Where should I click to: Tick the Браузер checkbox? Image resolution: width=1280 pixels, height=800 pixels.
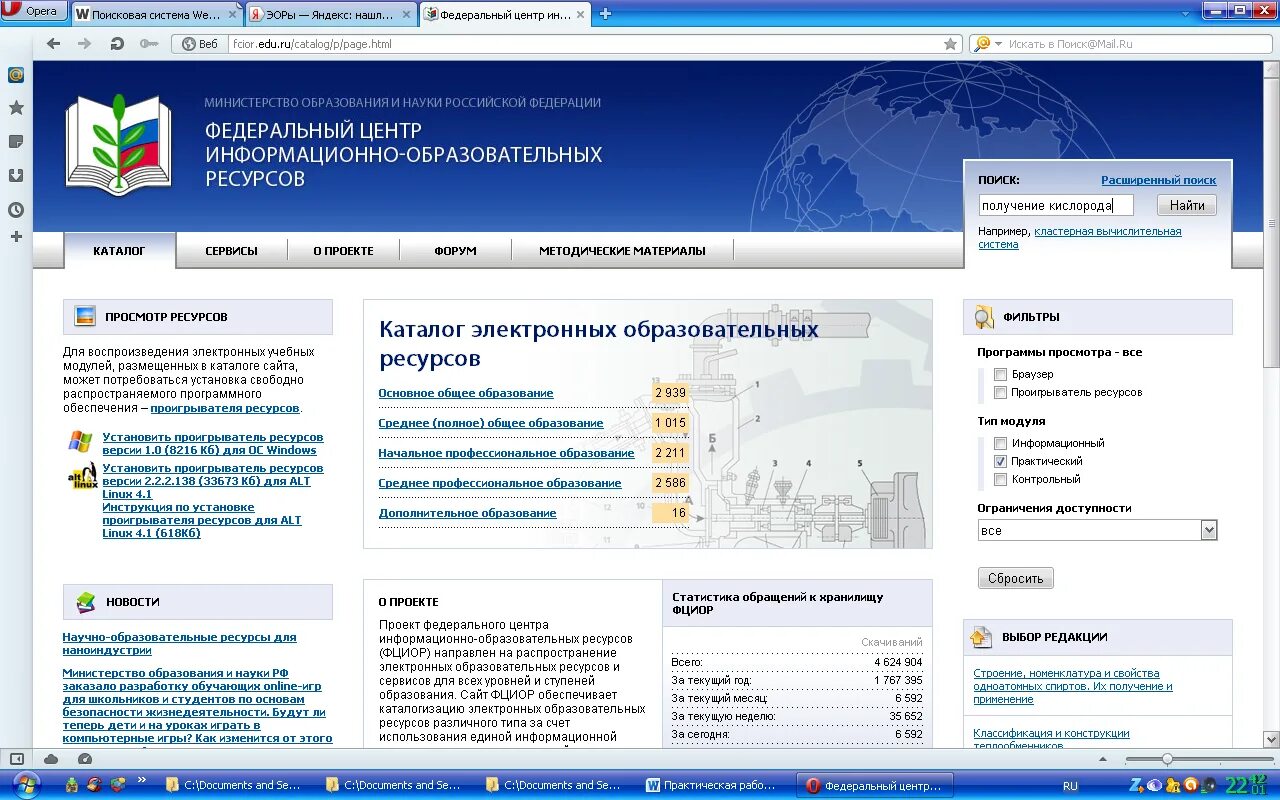1001,375
